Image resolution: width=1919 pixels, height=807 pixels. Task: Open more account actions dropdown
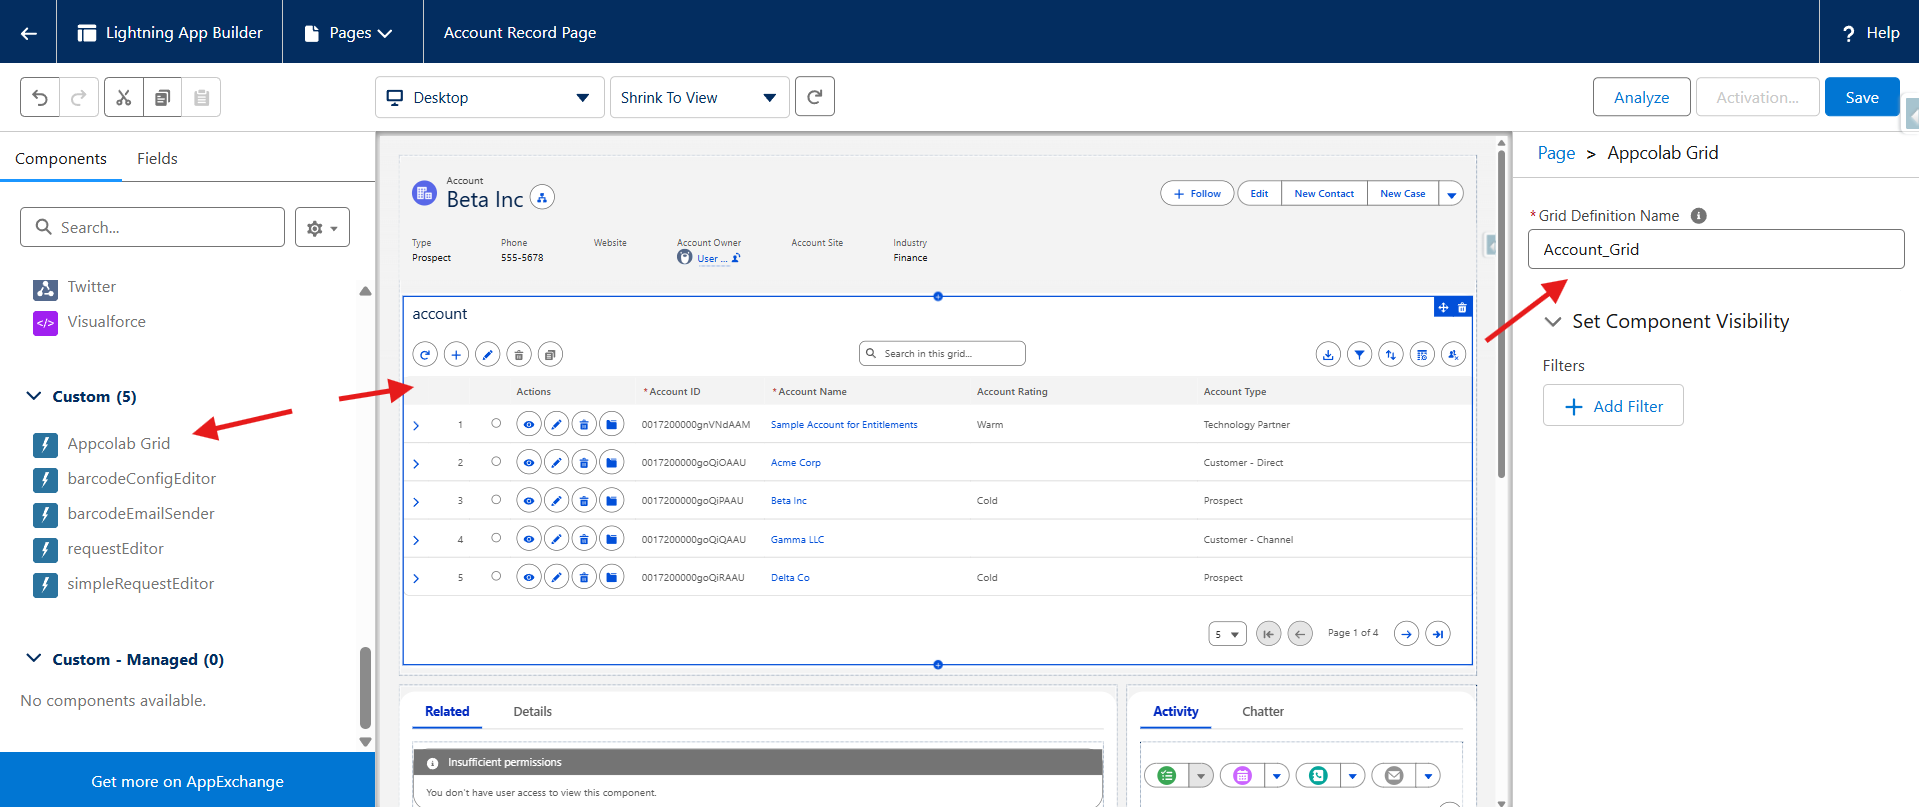[x=1451, y=194]
